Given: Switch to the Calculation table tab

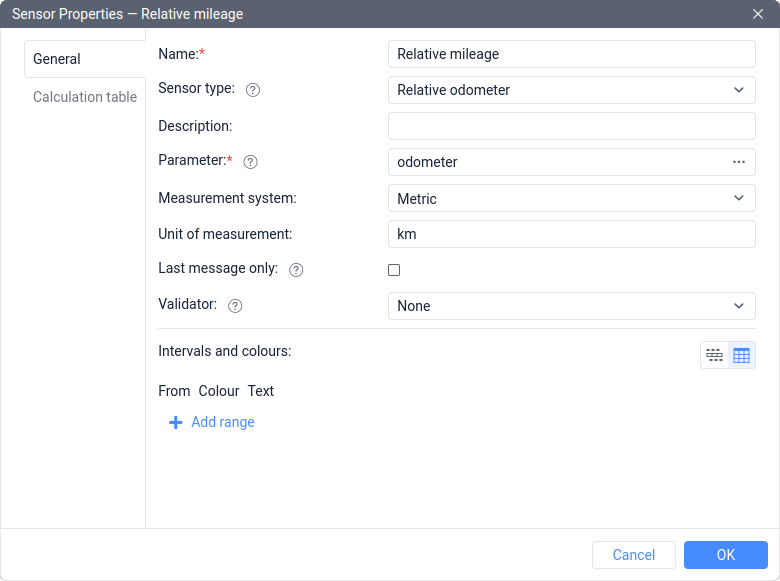Looking at the screenshot, I should 85,97.
